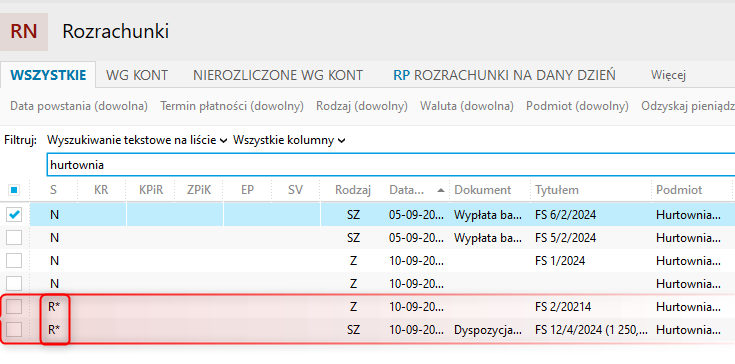Open Data powstania (dowolna) filter
This screenshot has width=735, height=364.
(79, 106)
